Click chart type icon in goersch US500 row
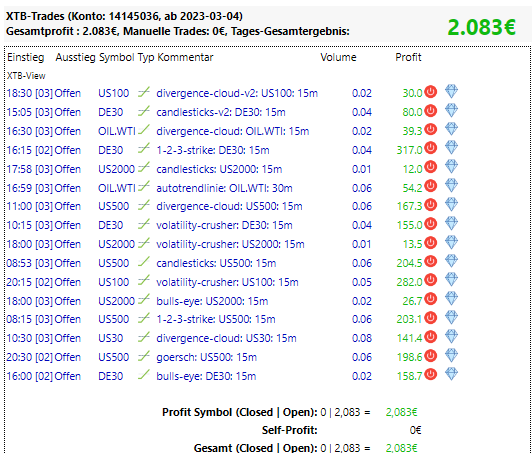 tap(144, 356)
